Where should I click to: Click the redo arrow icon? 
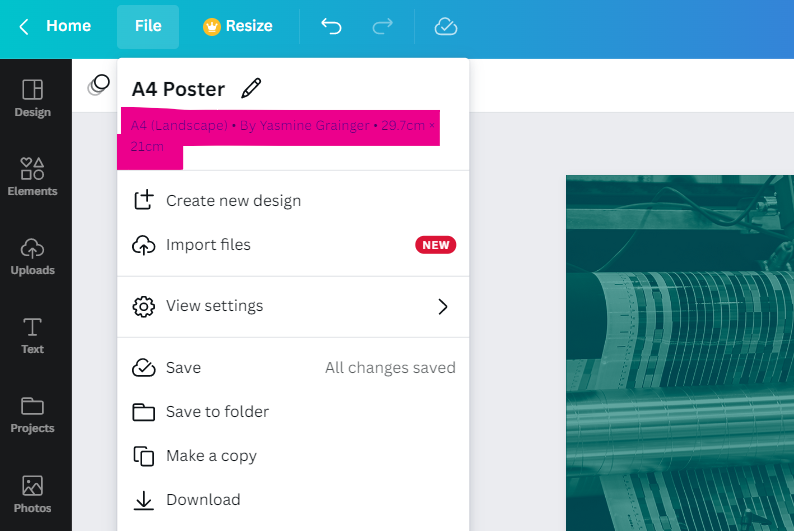pyautogui.click(x=382, y=26)
